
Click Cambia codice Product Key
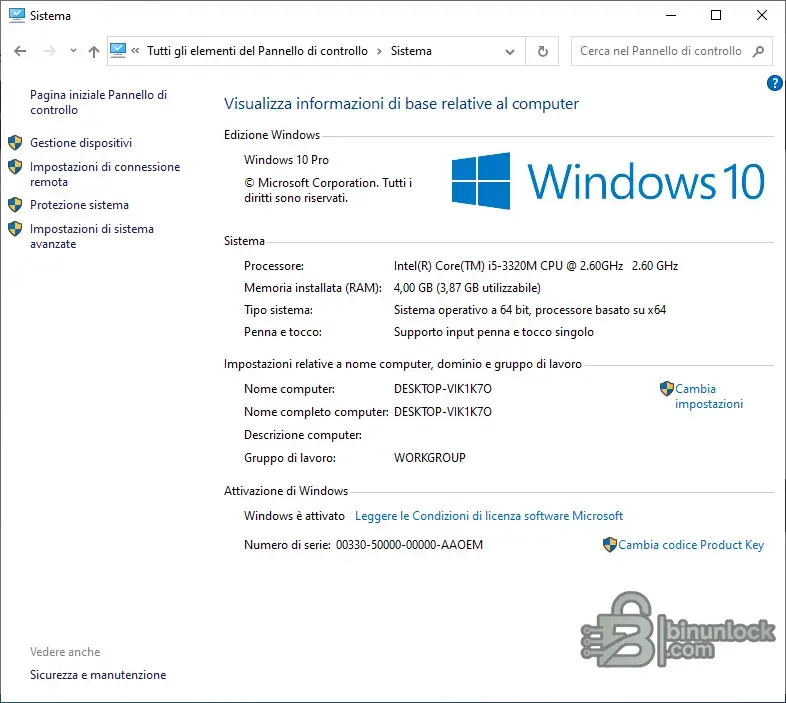coord(691,545)
